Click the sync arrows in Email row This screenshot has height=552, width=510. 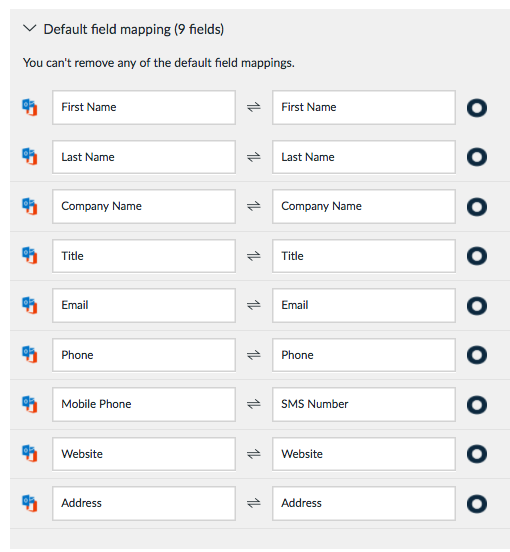pos(253,305)
